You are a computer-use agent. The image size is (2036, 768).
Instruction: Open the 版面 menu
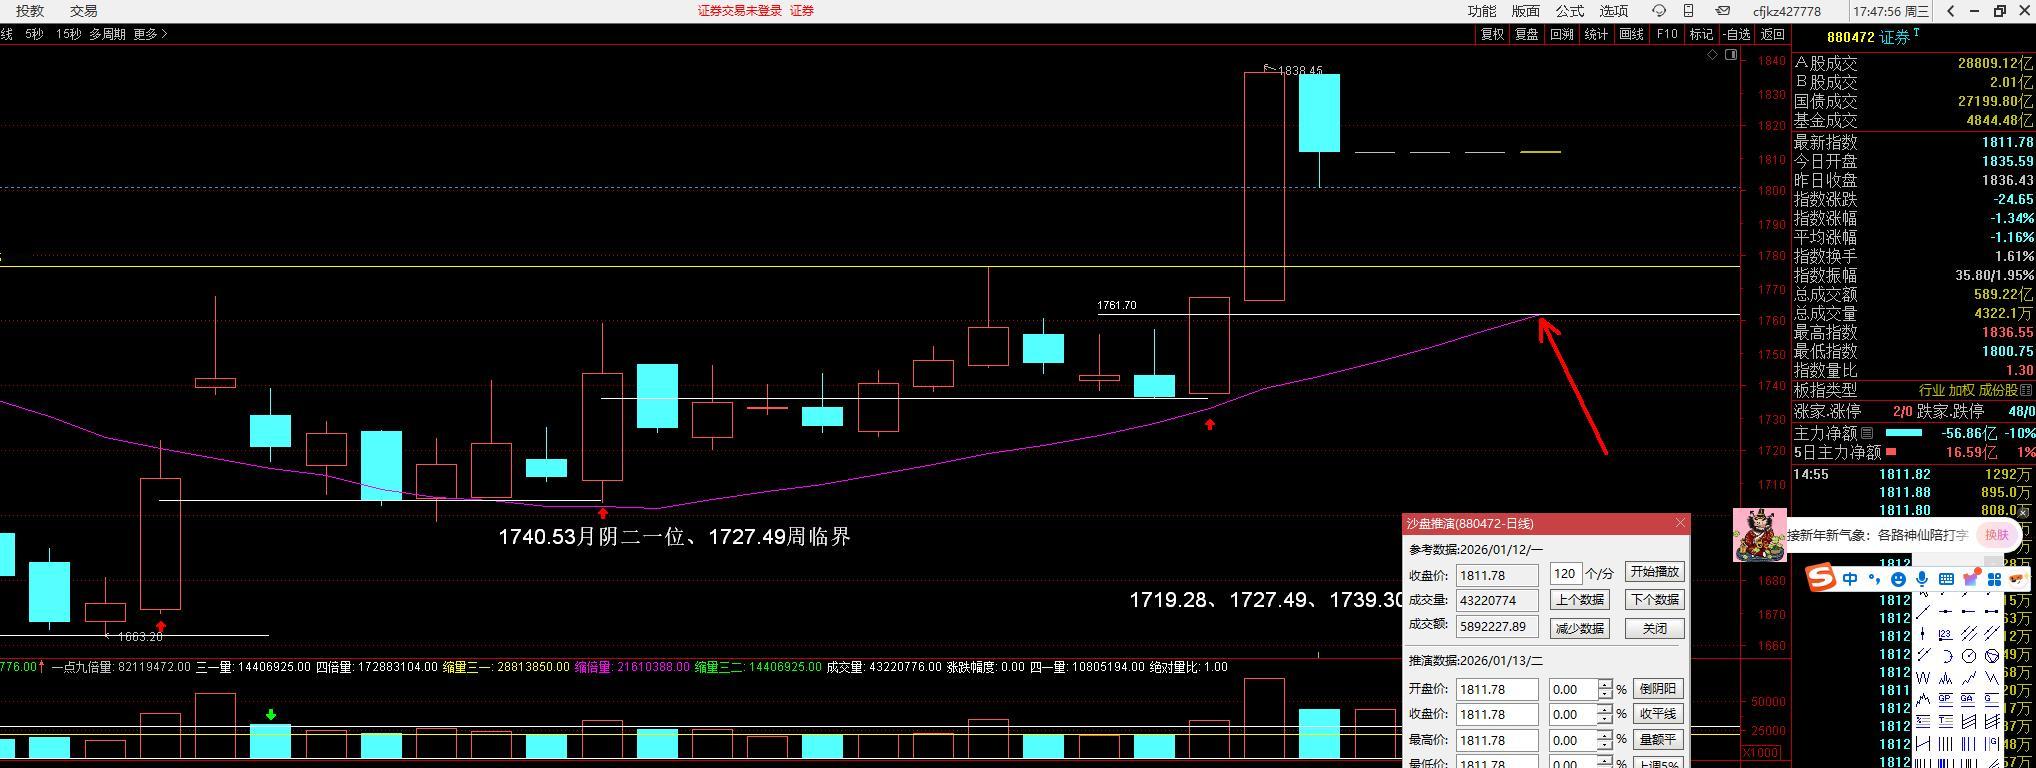[x=1526, y=11]
